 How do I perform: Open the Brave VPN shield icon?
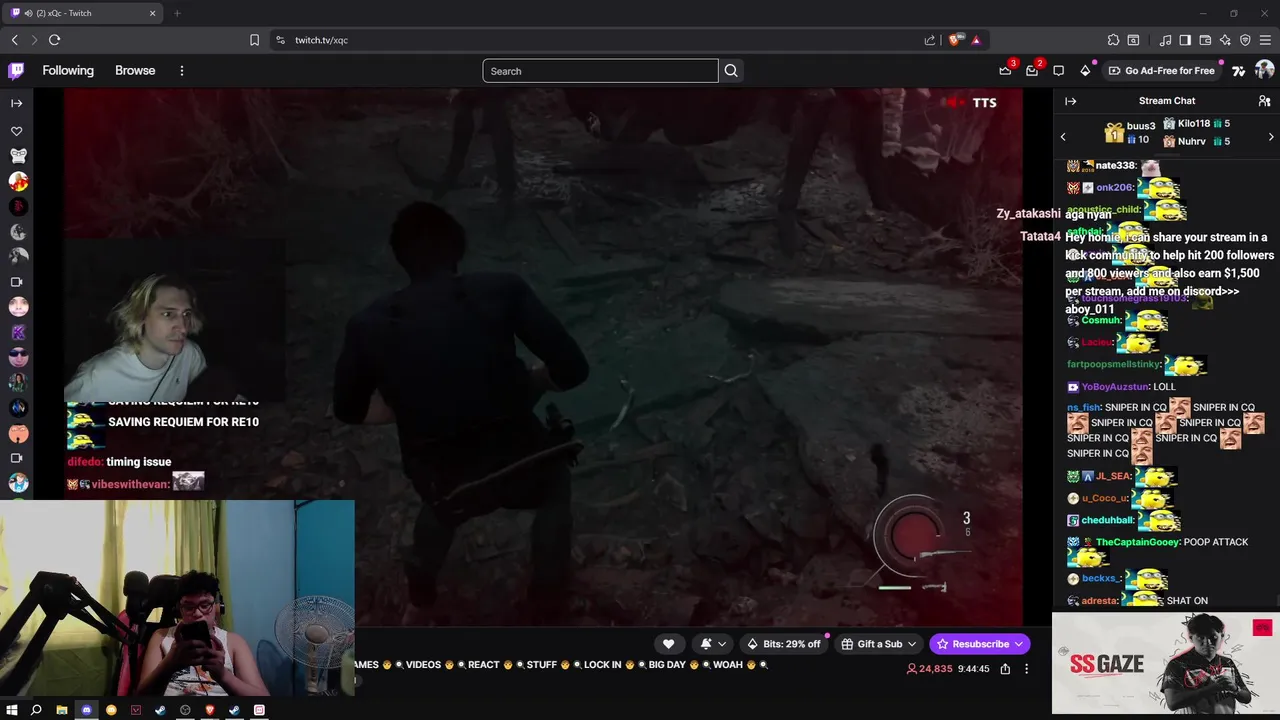pyautogui.click(x=1245, y=40)
